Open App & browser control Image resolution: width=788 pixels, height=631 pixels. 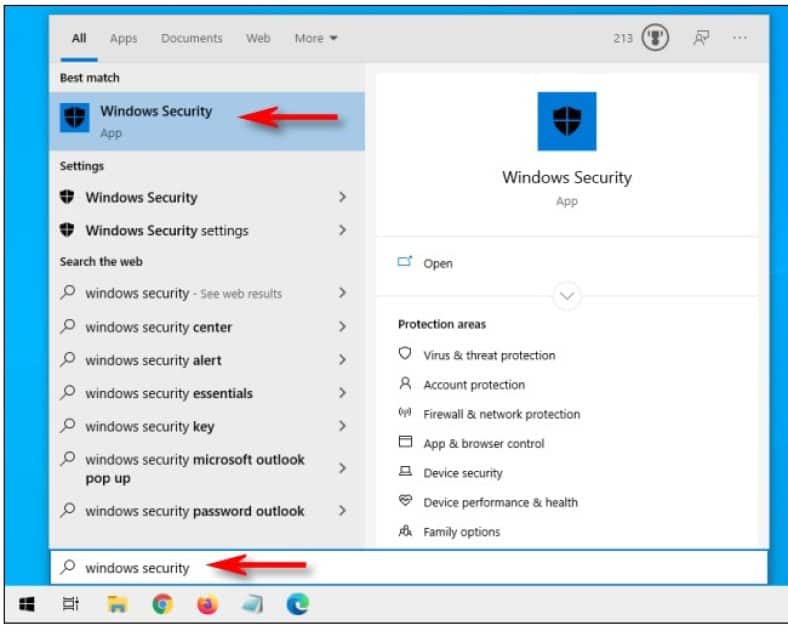[x=483, y=444]
